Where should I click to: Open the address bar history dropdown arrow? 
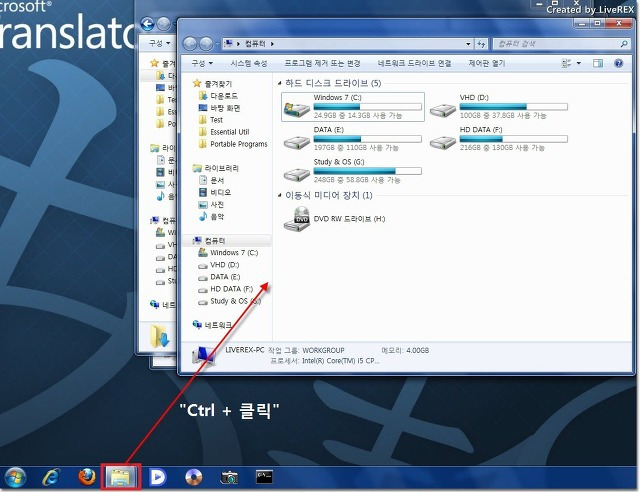coord(468,44)
